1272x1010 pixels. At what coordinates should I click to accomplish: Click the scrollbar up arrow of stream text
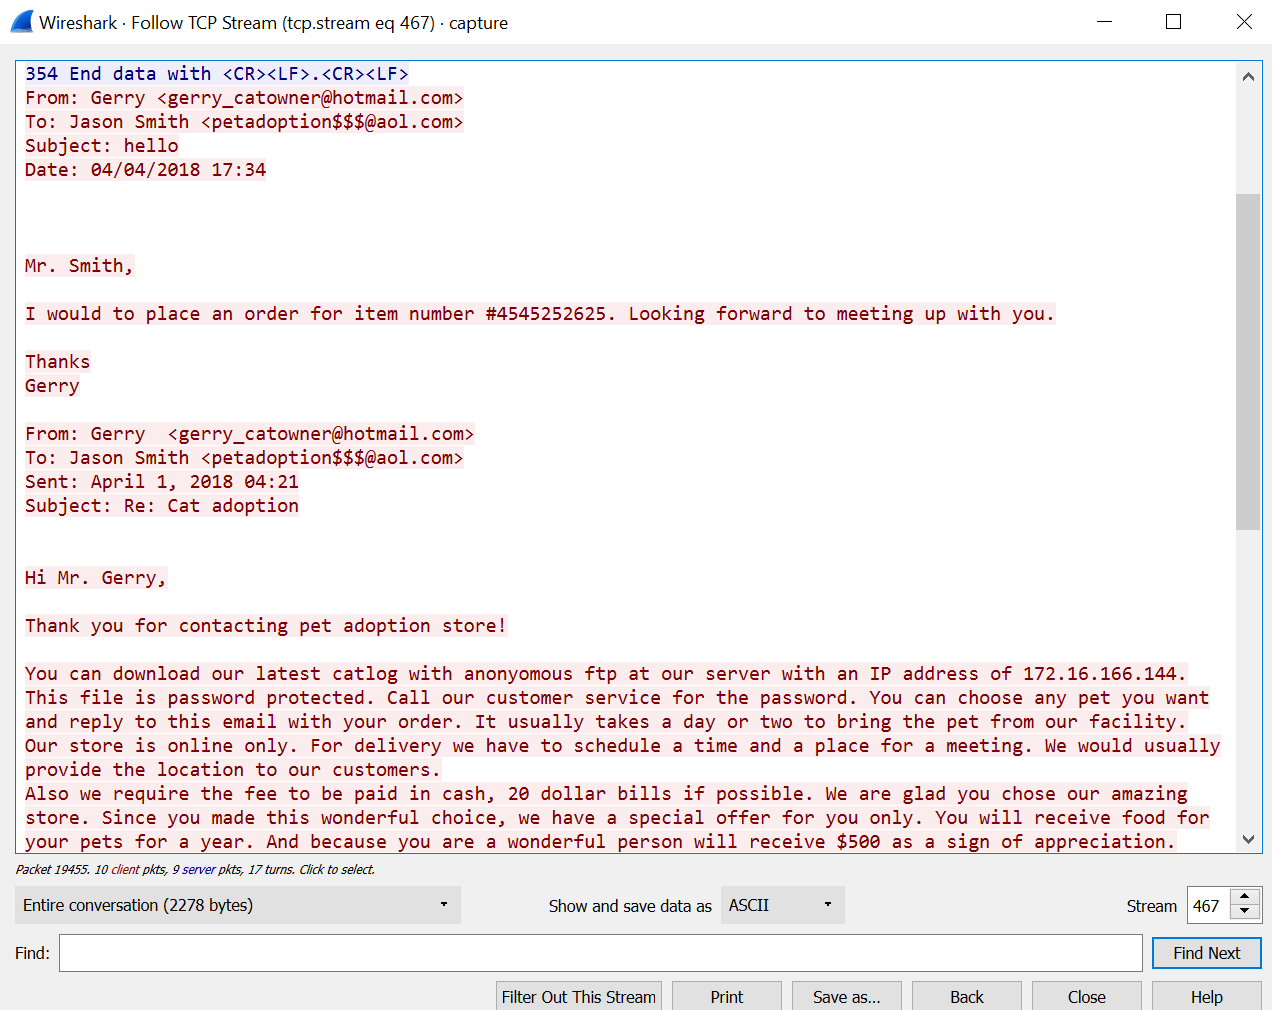1248,76
